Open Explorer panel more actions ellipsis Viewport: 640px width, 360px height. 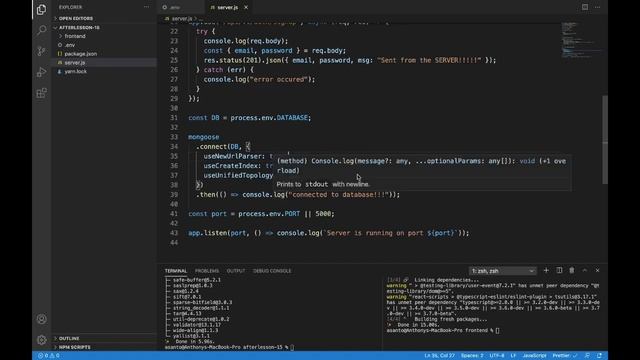(x=146, y=7)
